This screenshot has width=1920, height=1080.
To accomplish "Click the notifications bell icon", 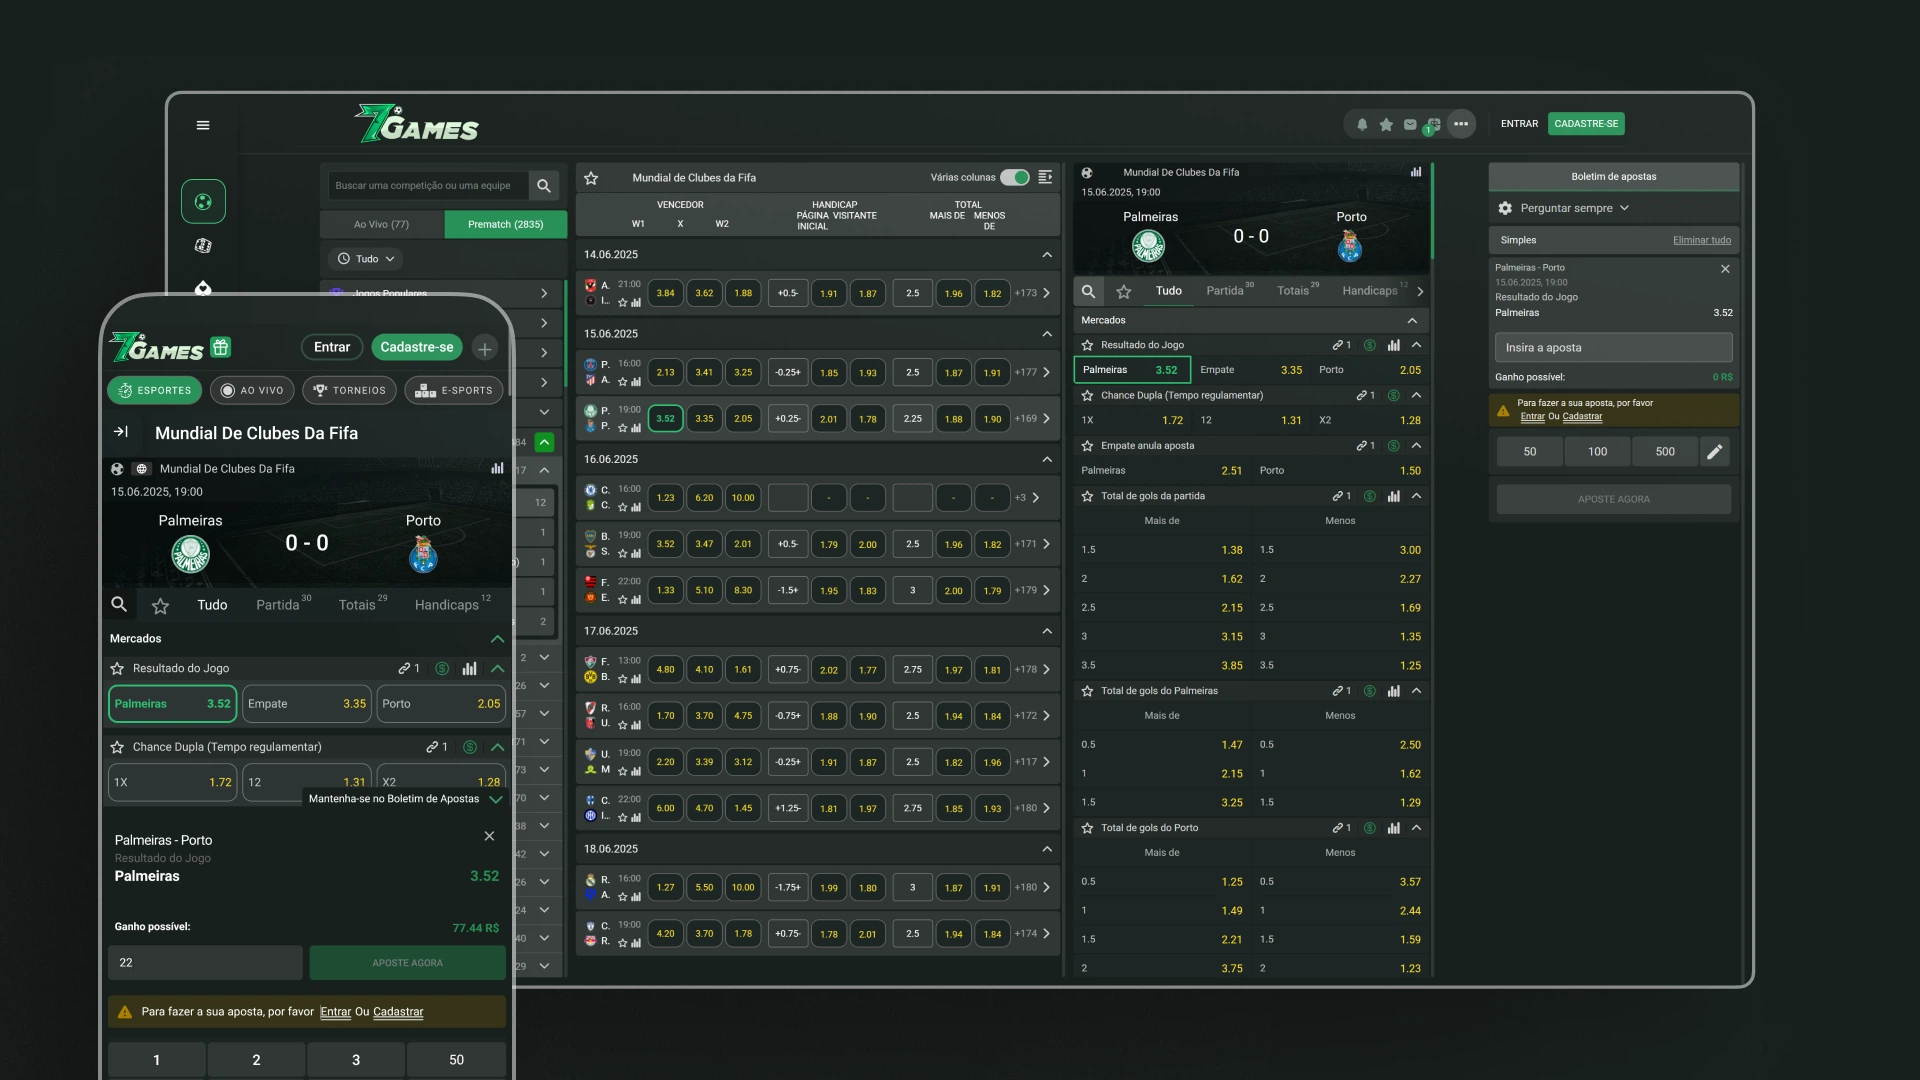I will (x=1362, y=124).
